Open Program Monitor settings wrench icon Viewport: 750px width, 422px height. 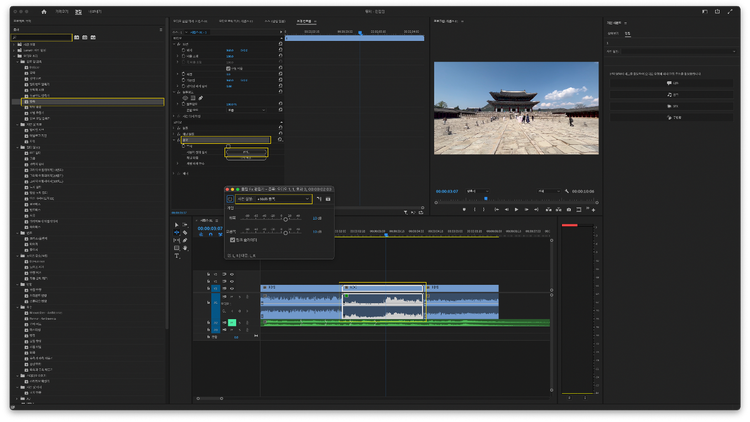click(566, 190)
